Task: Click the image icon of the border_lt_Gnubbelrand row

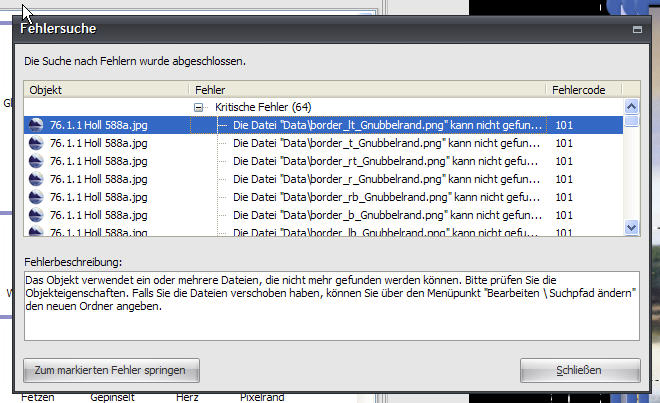Action: (x=37, y=125)
